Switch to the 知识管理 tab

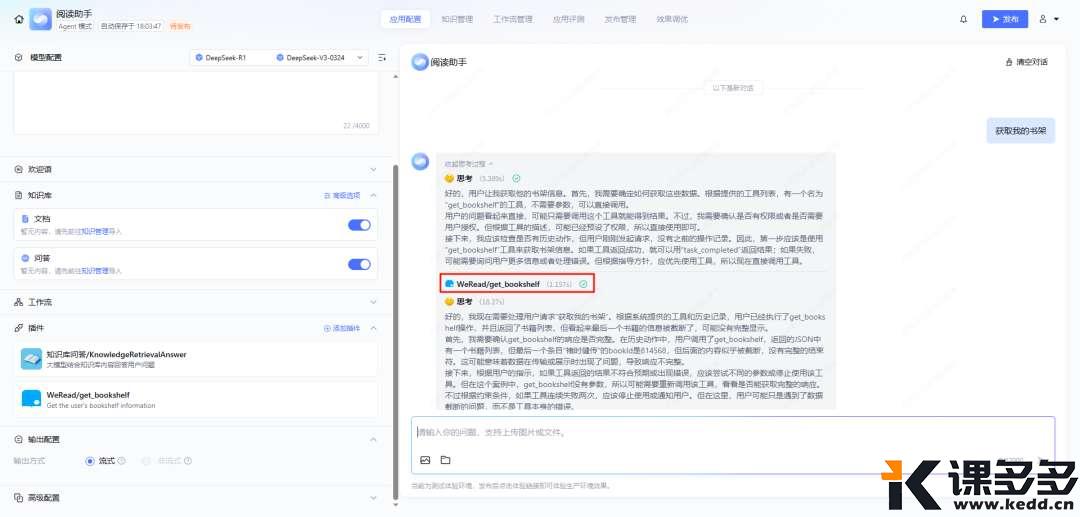point(457,19)
